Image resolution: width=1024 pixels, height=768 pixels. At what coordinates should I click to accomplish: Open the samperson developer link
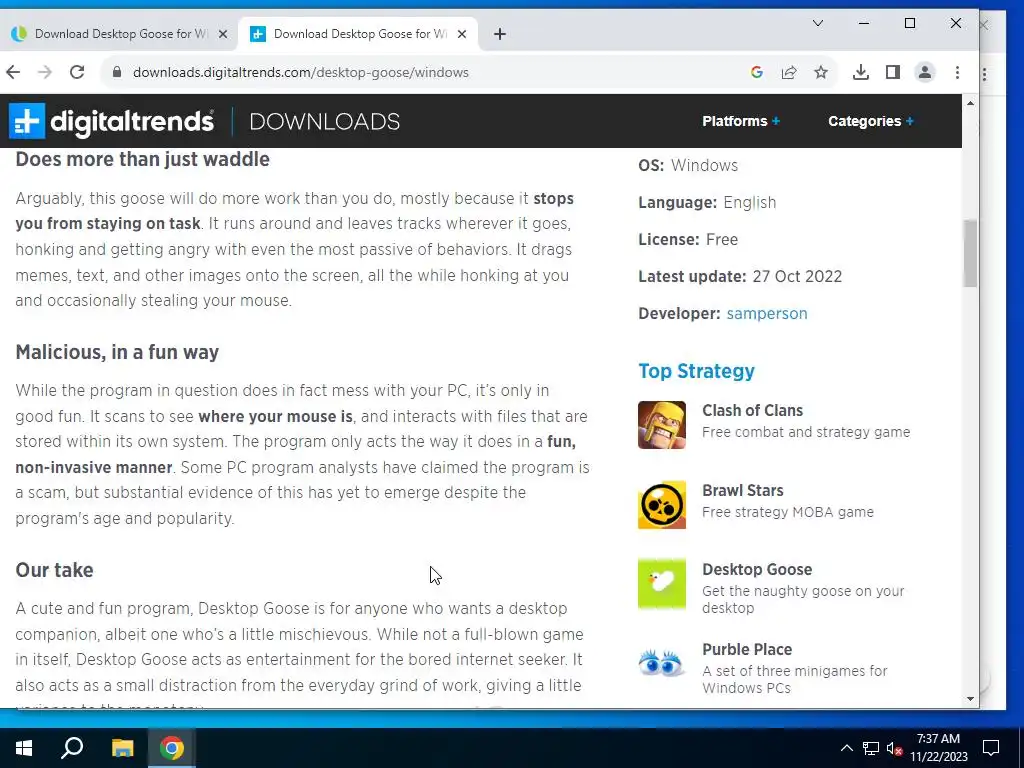tap(767, 313)
